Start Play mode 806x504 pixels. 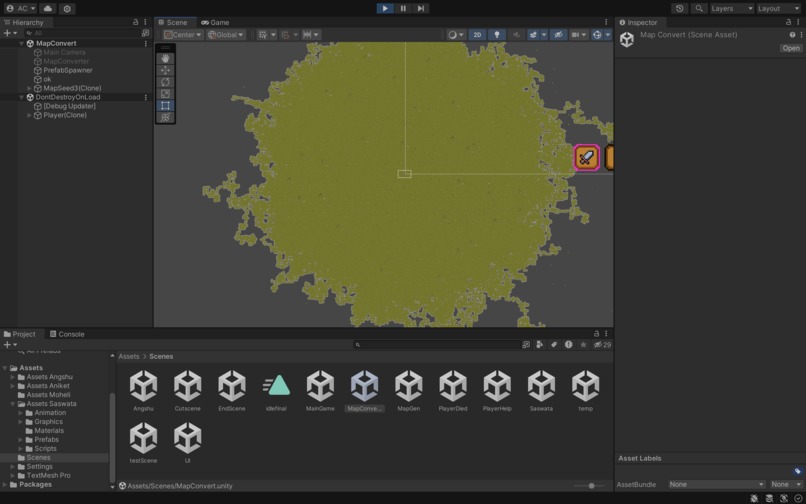tap(384, 8)
